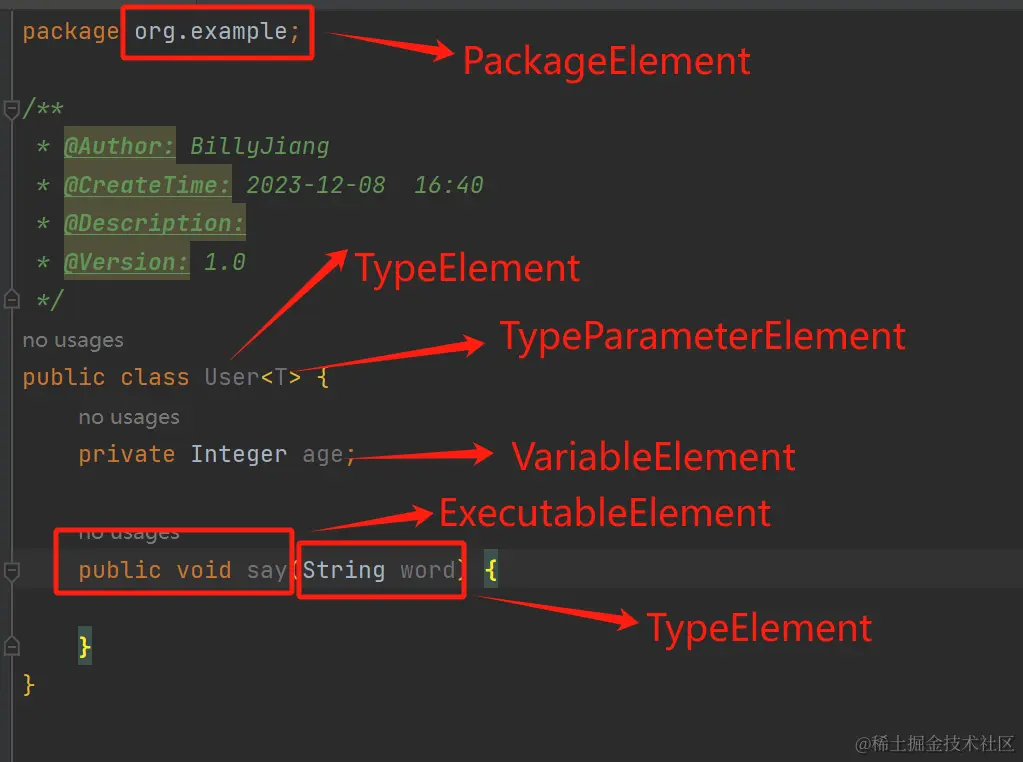Place cursor on type parameter T
Screen dimensions: 1023x762
click(x=281, y=377)
